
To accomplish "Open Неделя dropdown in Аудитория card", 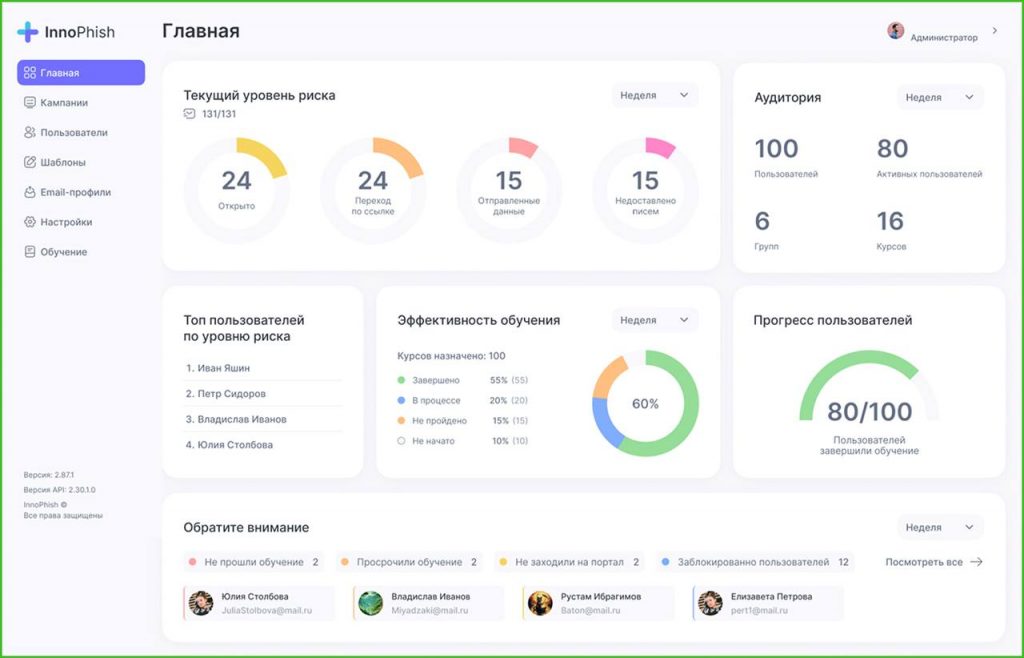I will point(939,97).
